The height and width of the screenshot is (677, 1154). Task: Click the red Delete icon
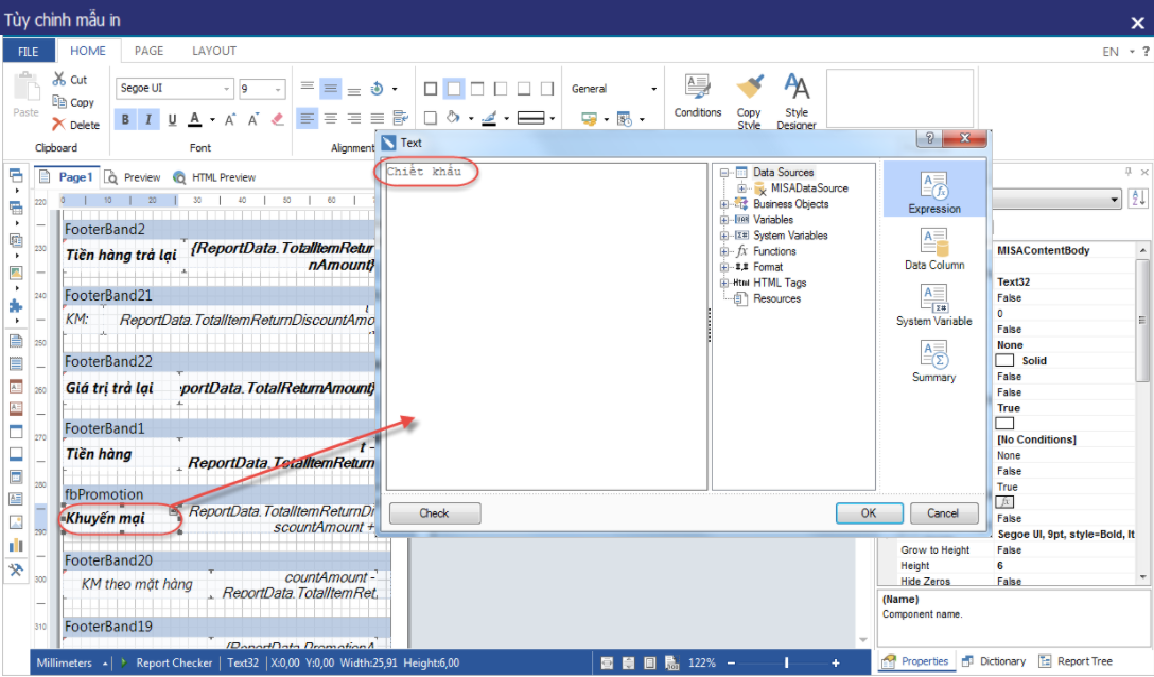[59, 124]
